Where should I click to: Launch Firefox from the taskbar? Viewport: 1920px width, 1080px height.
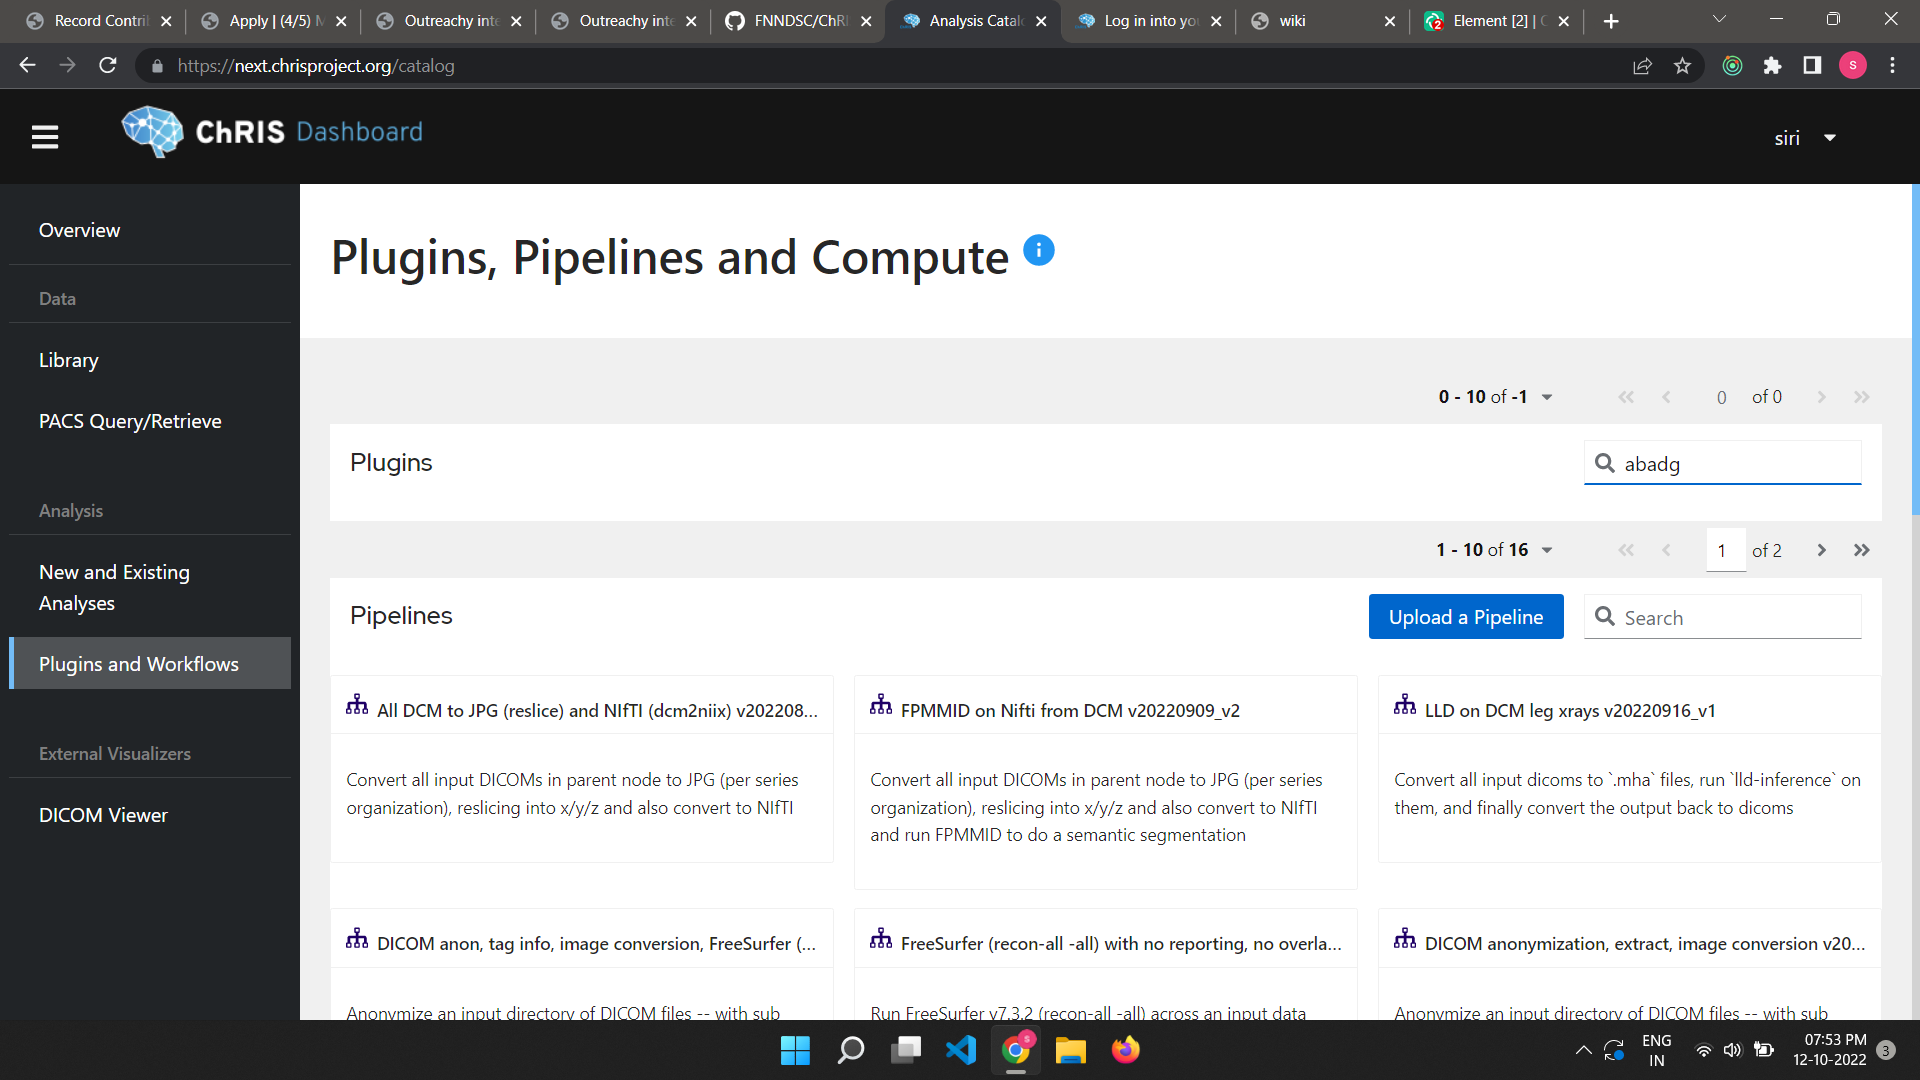(x=1125, y=1050)
